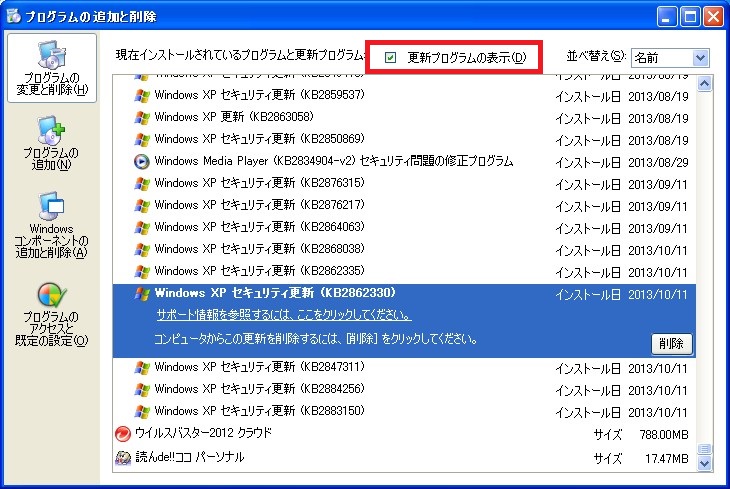Click 削除 button for KB2862330
This screenshot has height=489, width=730.
(671, 344)
